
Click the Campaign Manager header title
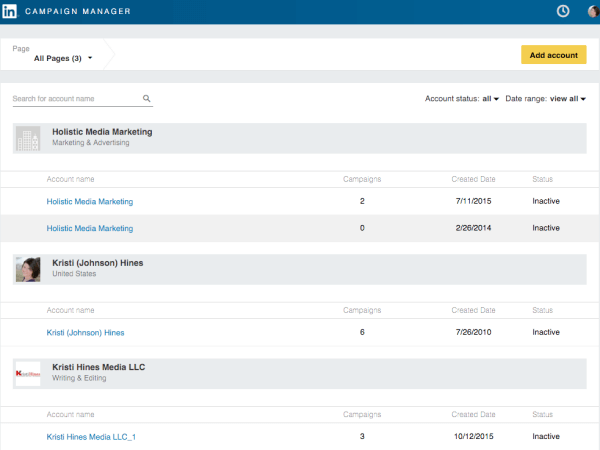78,11
